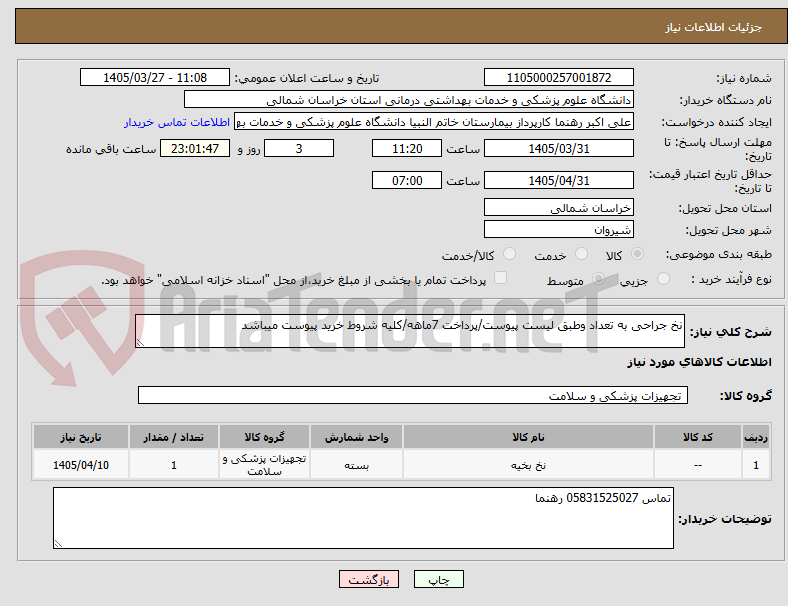Click the validity time field 07:00
Screen dimensions: 788x606
point(407,180)
